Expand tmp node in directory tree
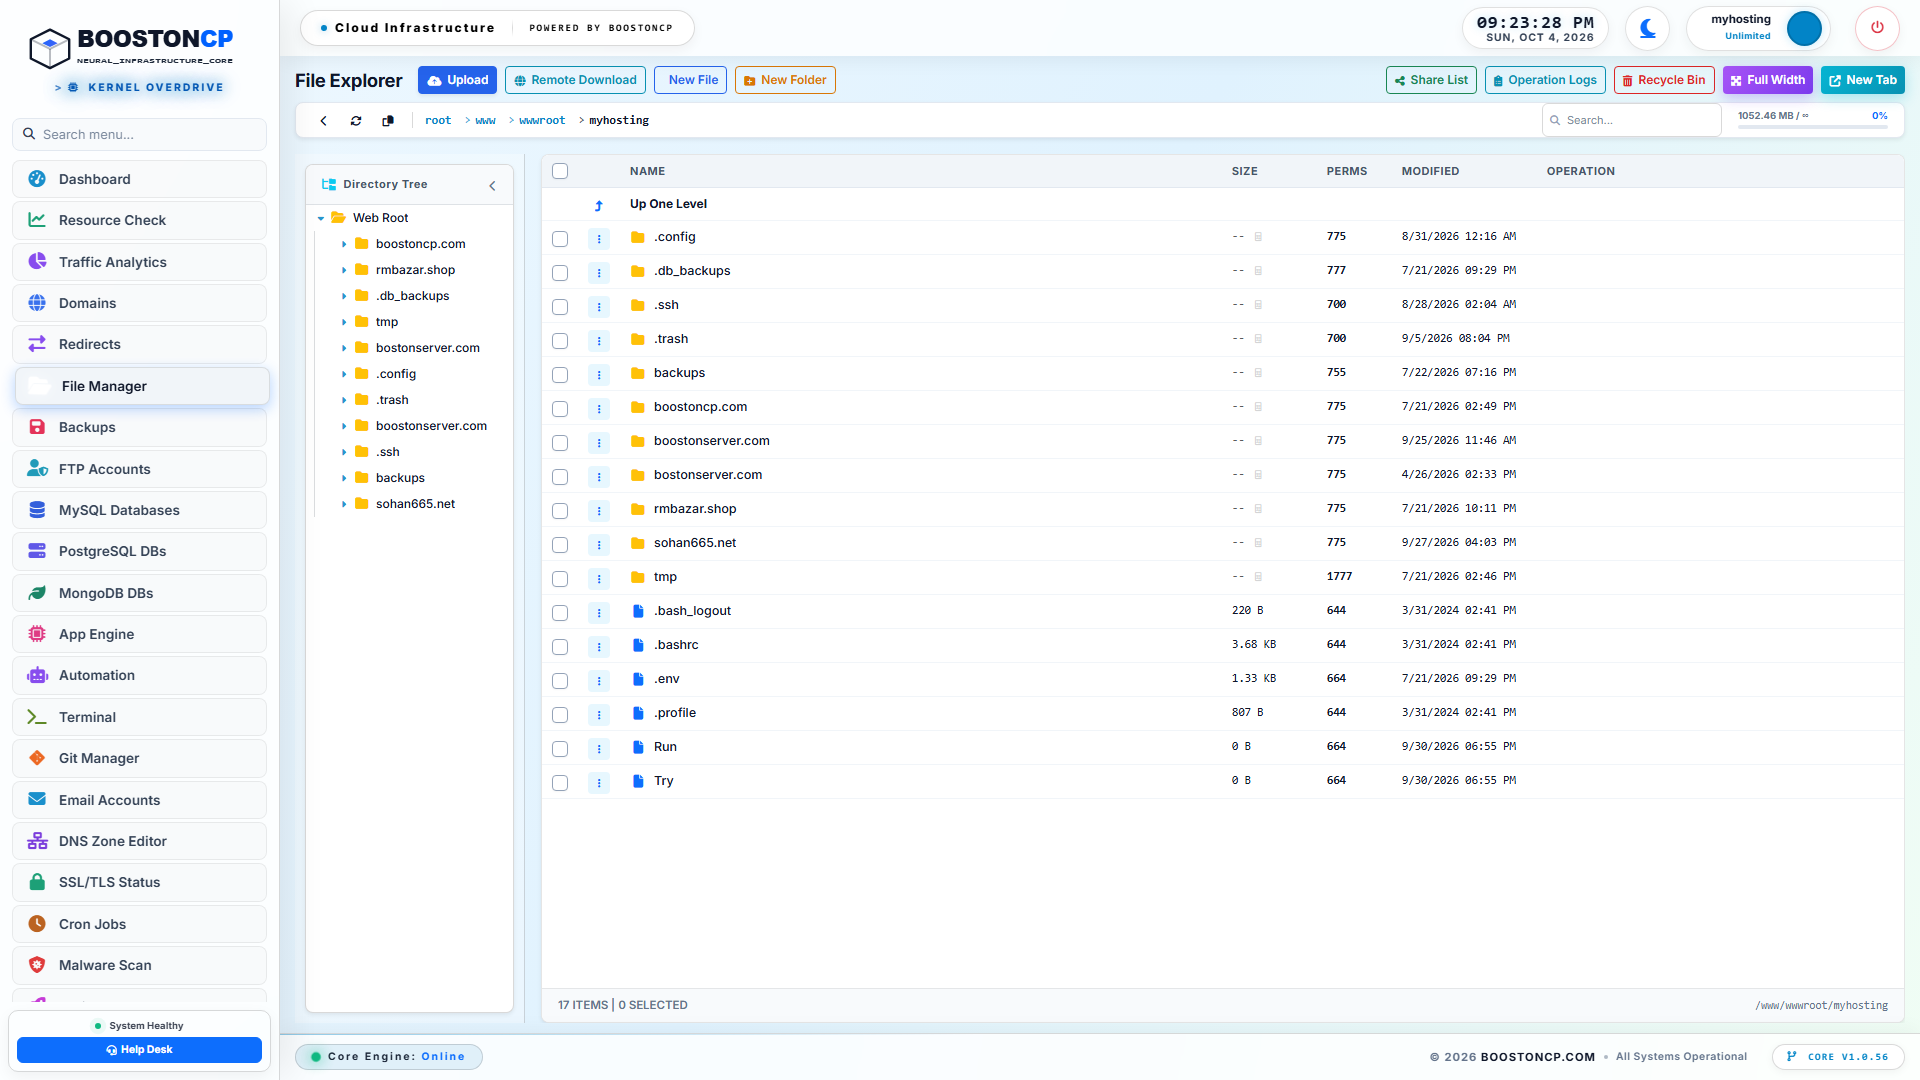Screen dimensions: 1920x1080 pos(344,322)
